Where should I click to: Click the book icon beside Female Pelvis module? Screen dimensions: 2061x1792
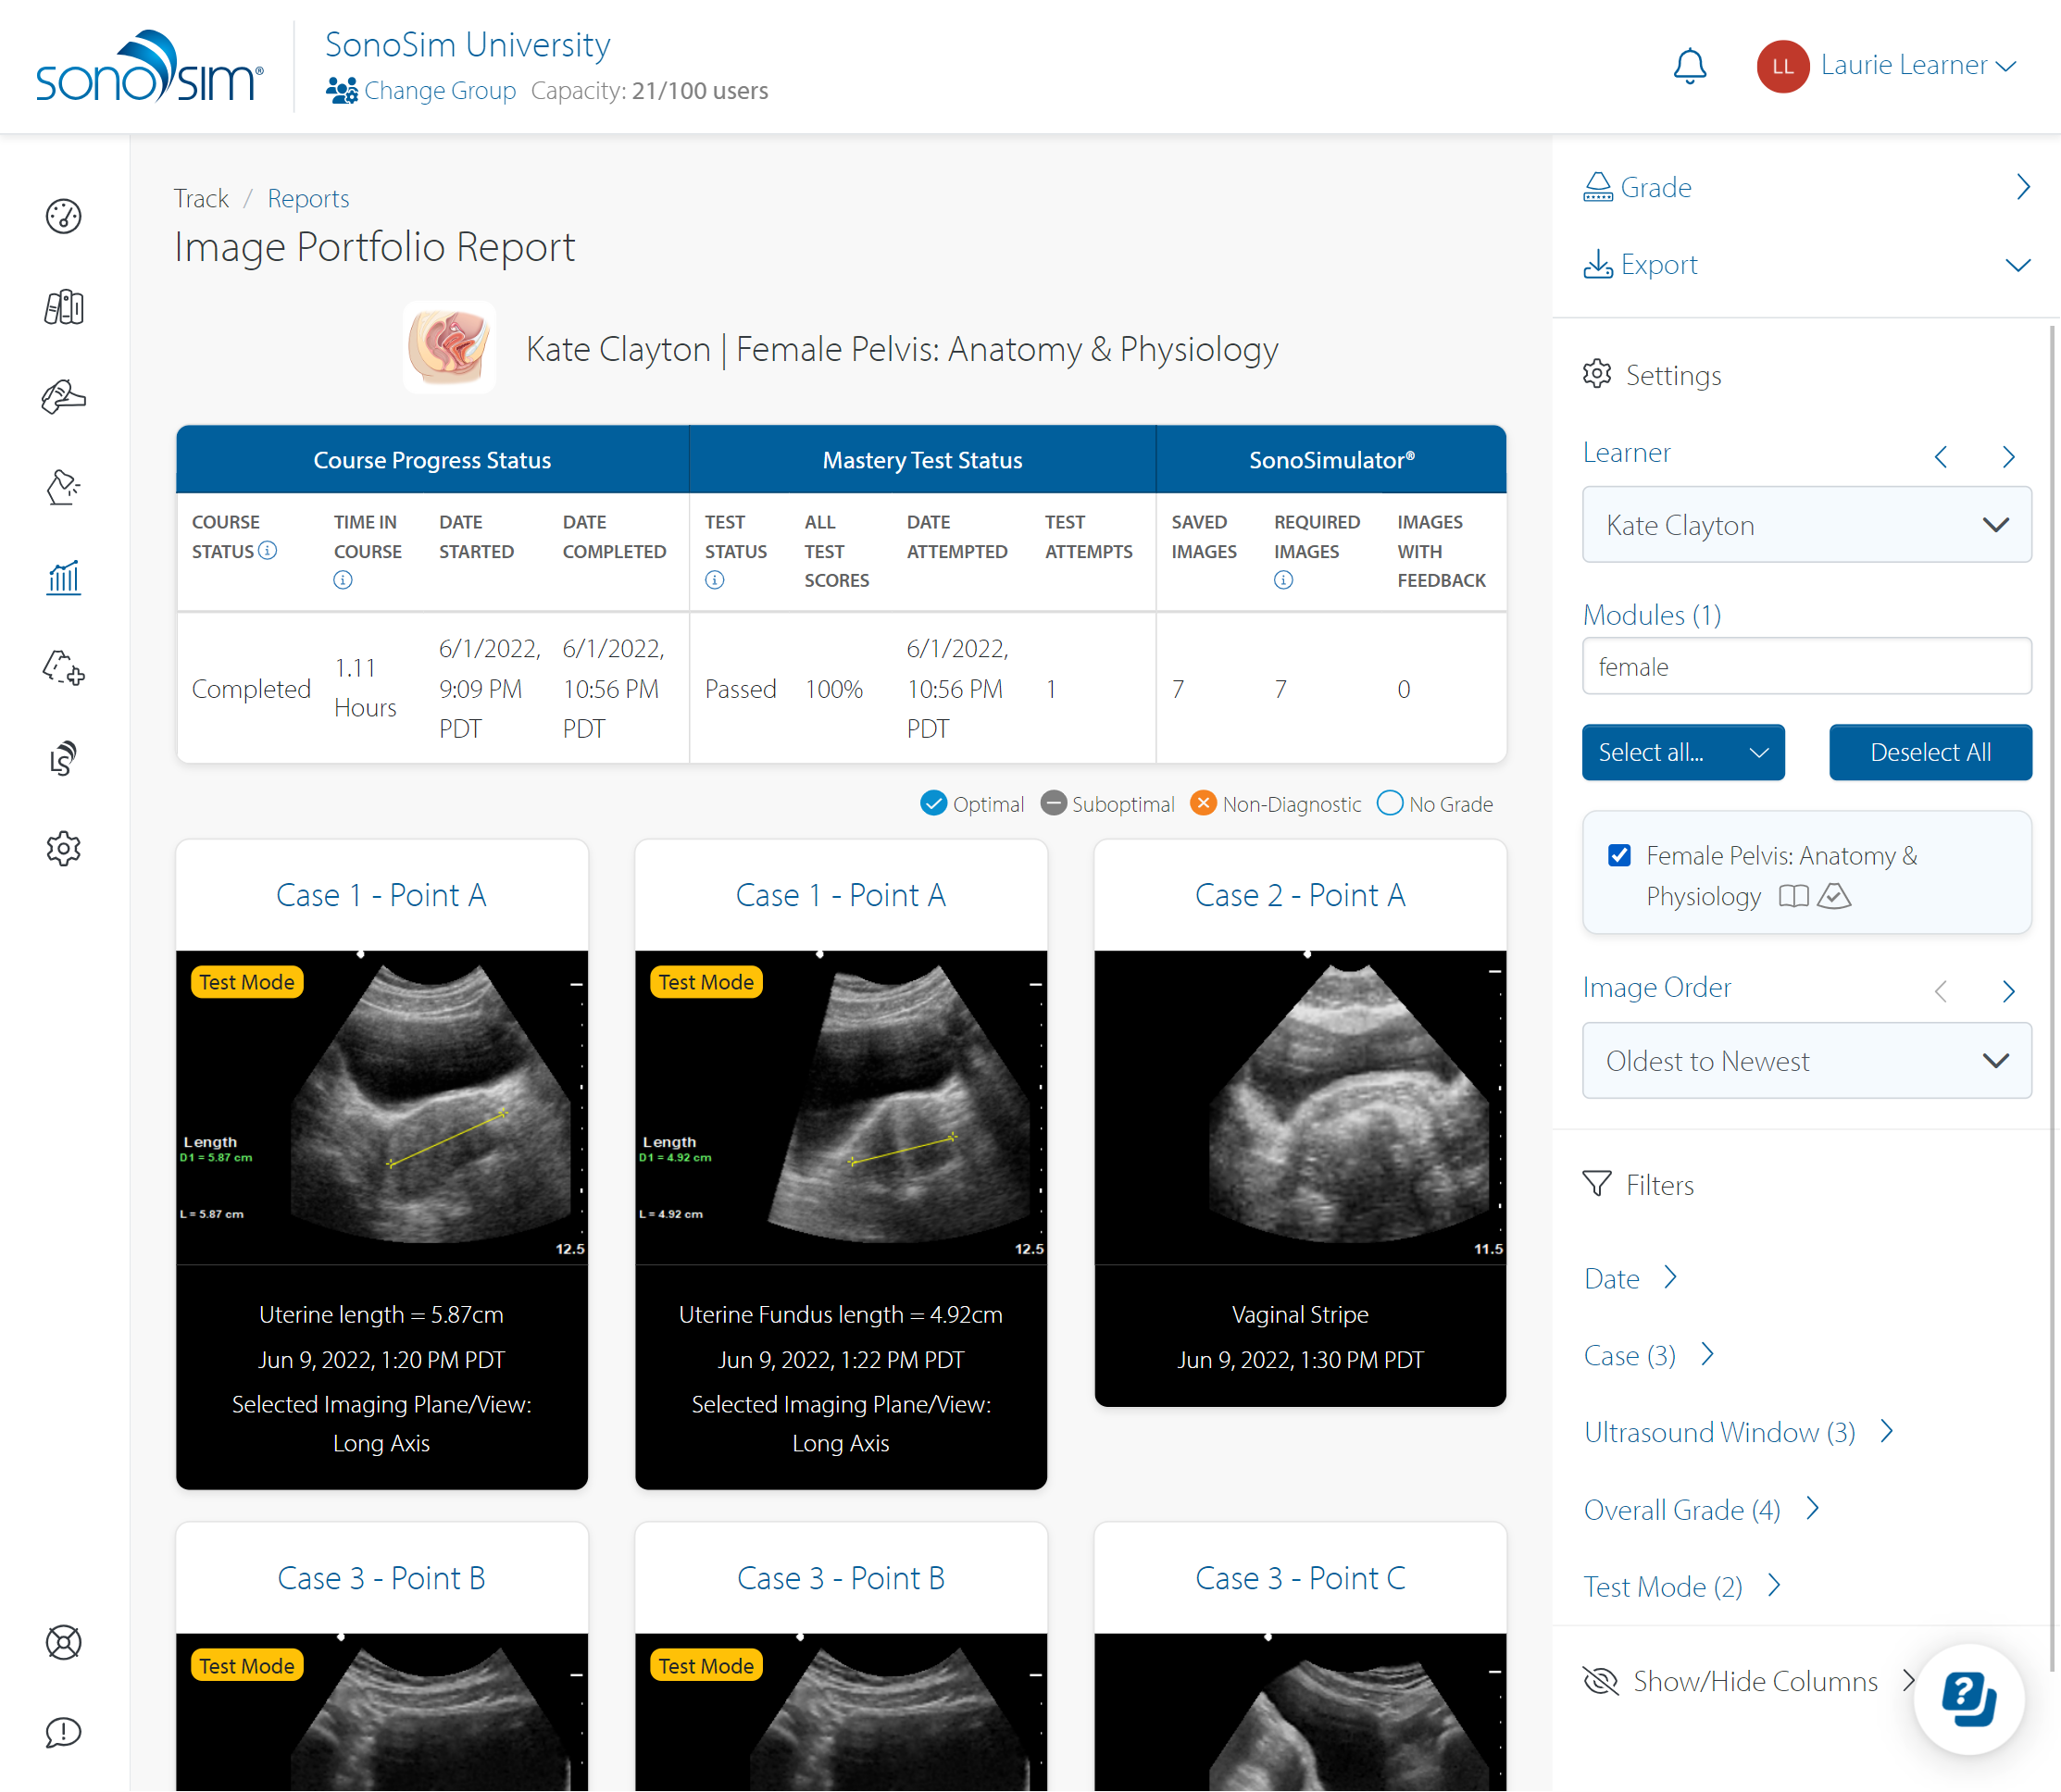pos(1794,897)
